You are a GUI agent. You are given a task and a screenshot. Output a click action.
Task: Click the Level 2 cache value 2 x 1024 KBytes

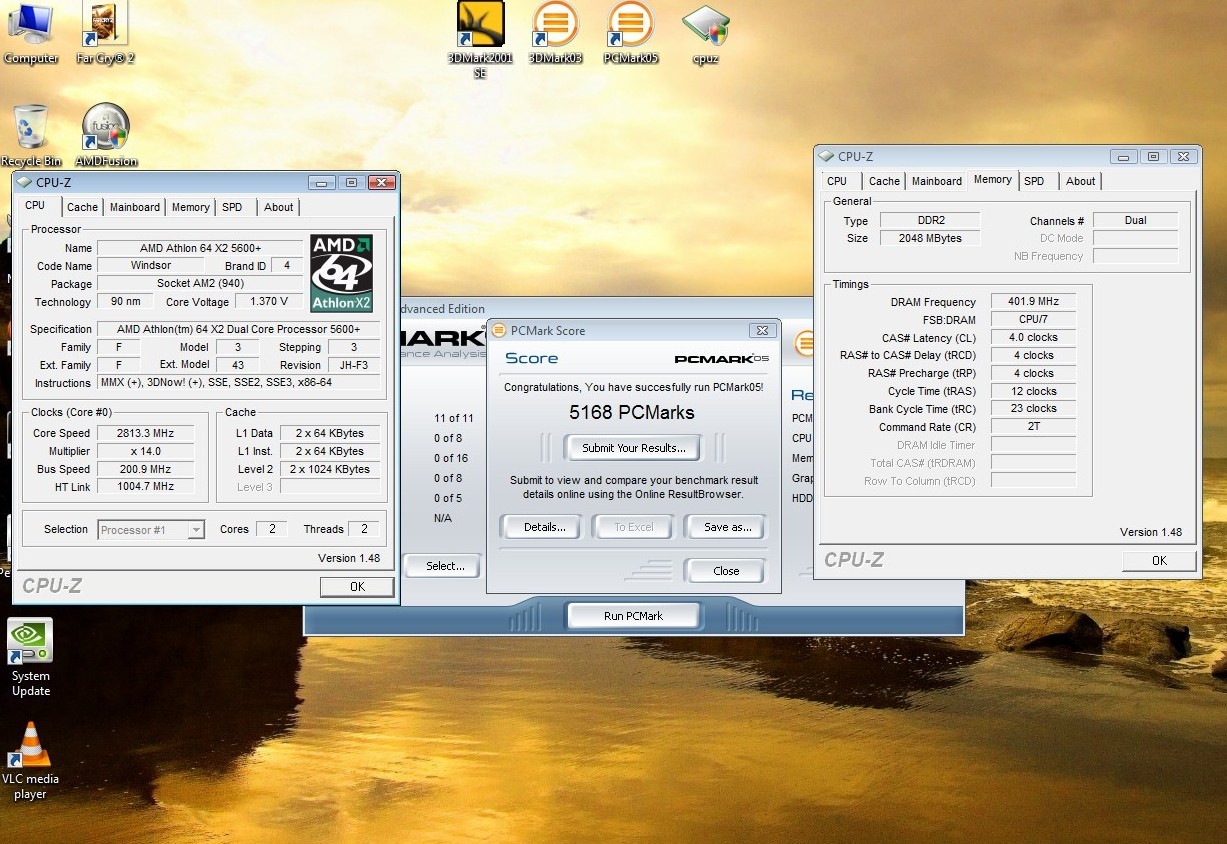point(332,469)
